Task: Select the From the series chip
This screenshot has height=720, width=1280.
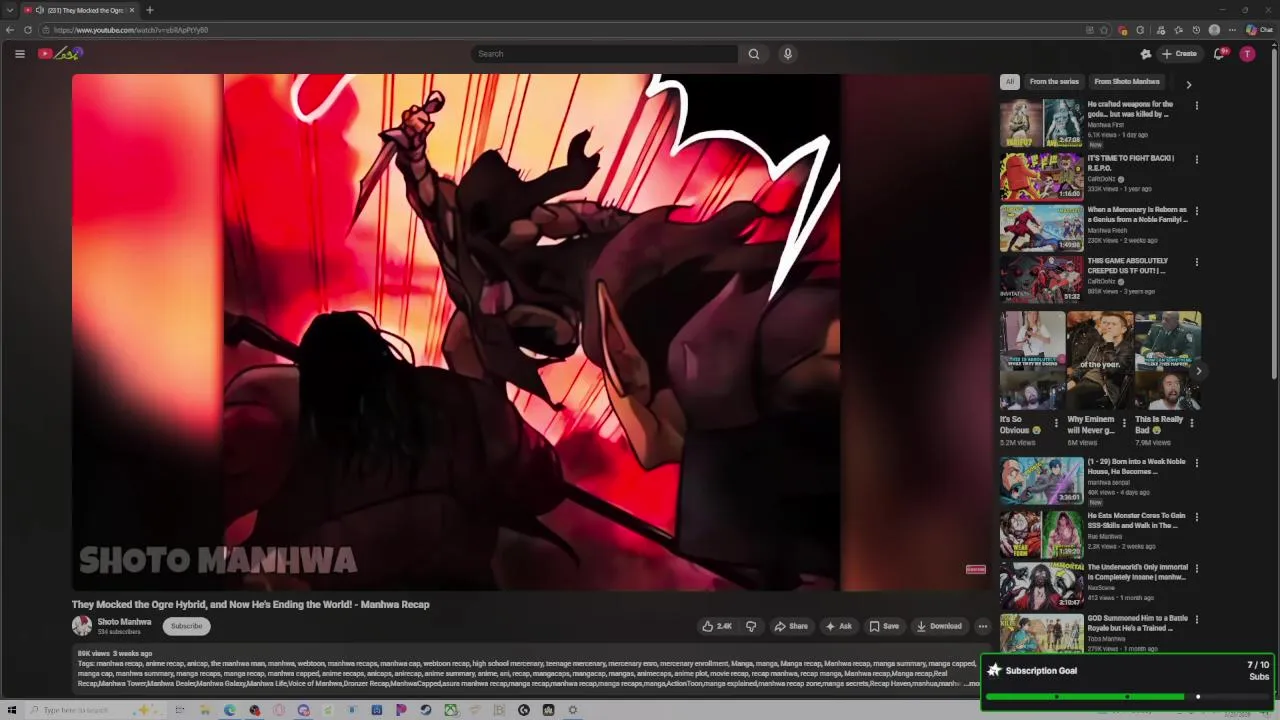Action: [x=1054, y=82]
